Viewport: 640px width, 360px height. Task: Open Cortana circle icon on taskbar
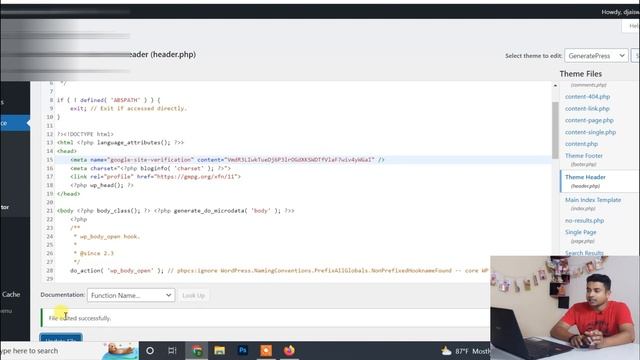[x=150, y=351]
